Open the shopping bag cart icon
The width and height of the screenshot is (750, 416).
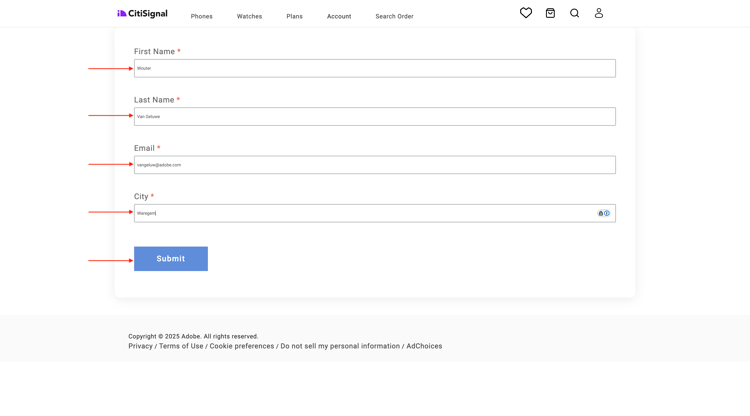tap(550, 13)
